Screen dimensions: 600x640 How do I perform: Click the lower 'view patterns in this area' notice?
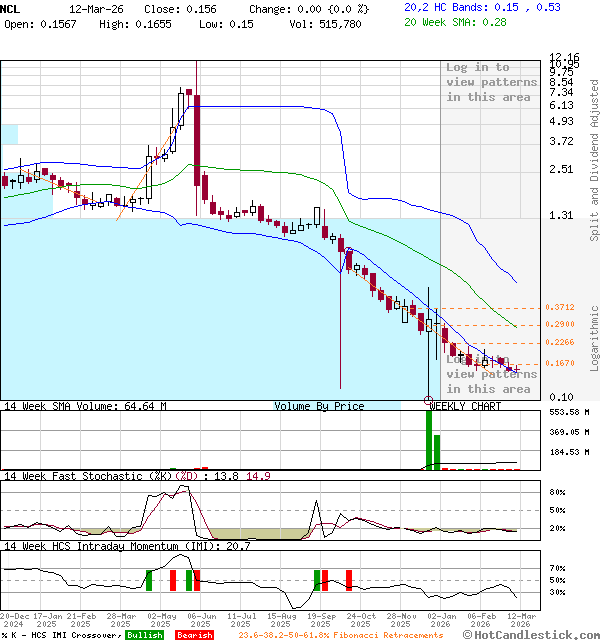(491, 381)
